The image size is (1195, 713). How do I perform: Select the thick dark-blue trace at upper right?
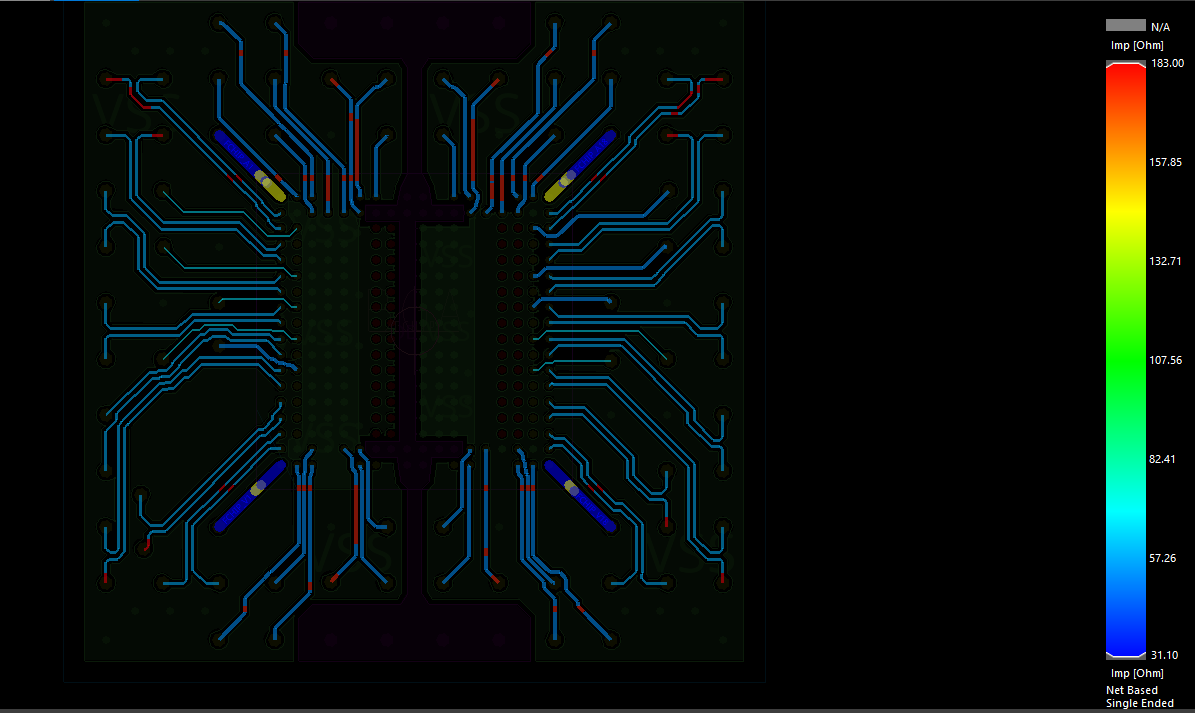click(592, 151)
